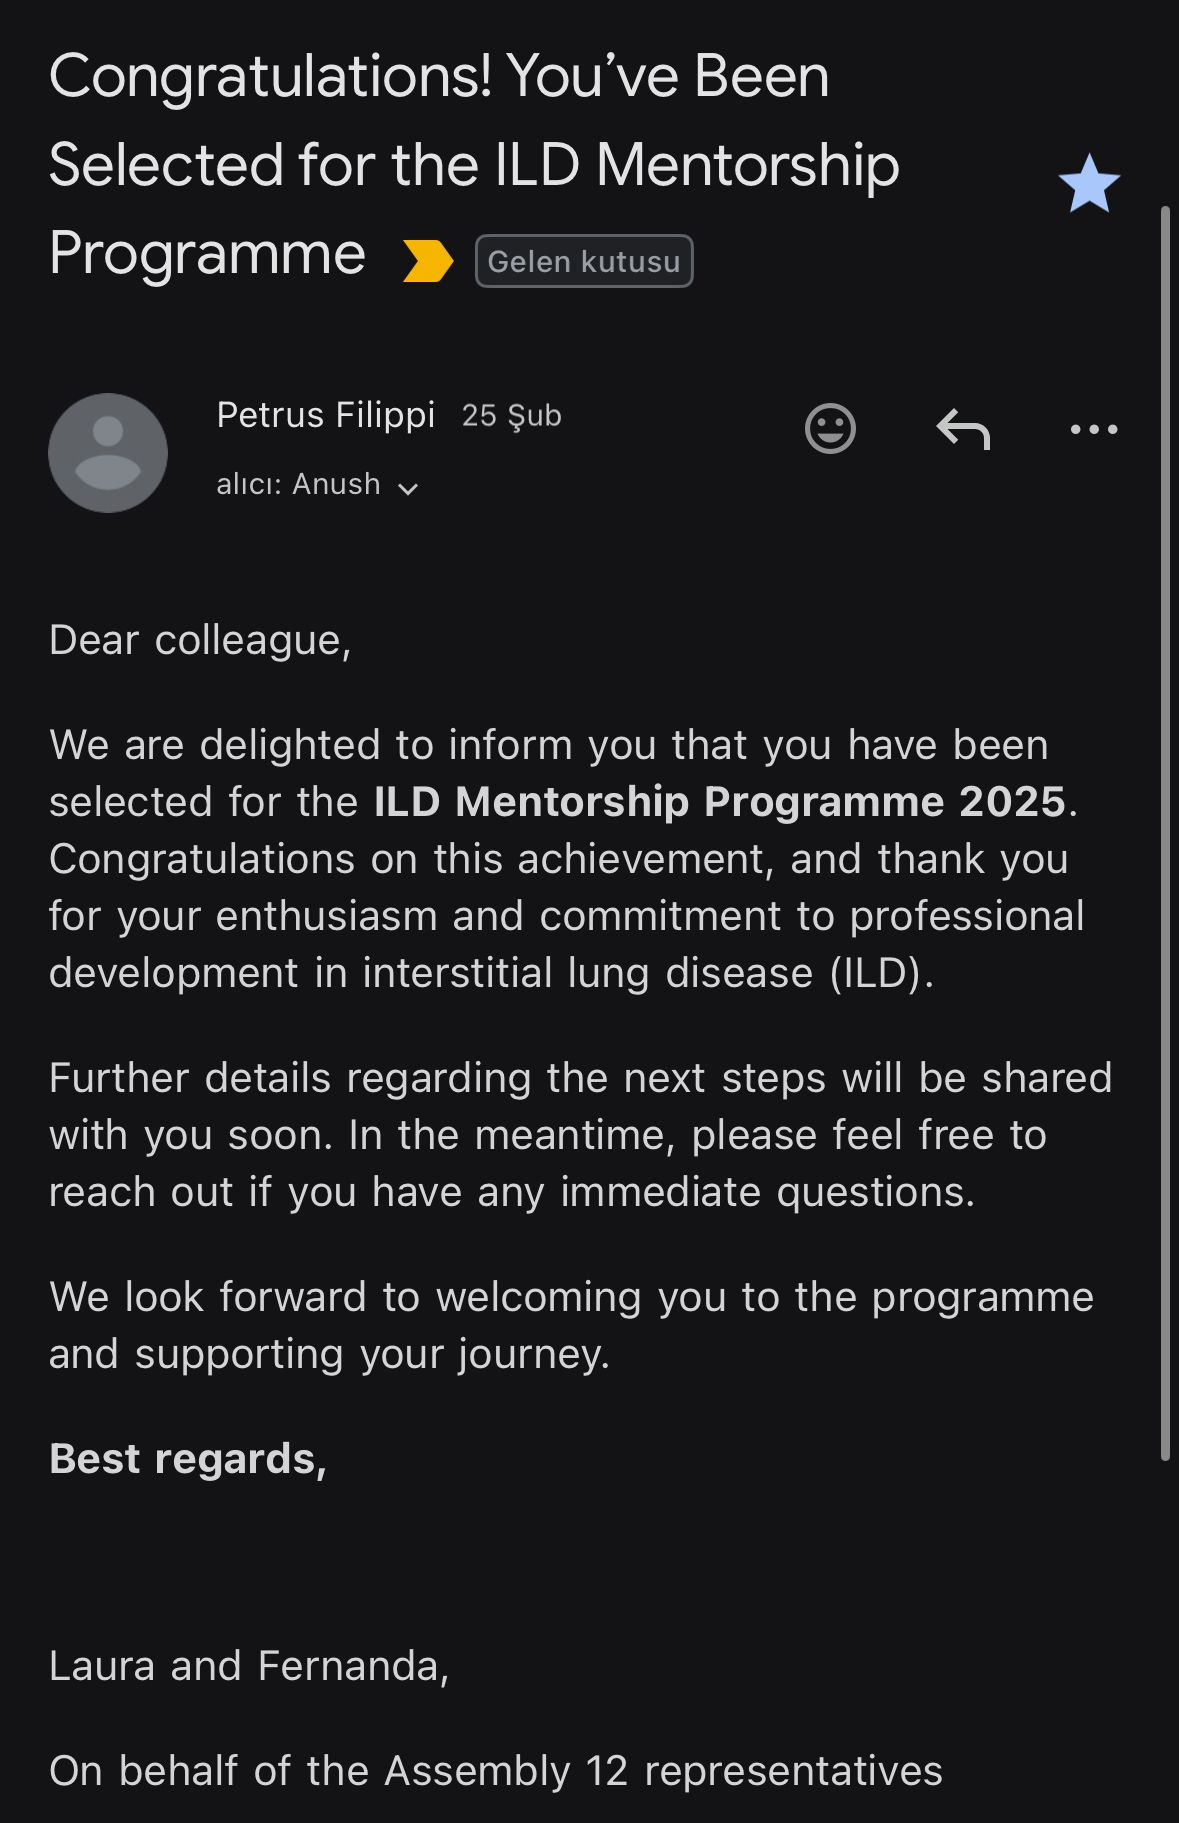Tap the 'Further details regarding' paragraph

[x=580, y=1135]
